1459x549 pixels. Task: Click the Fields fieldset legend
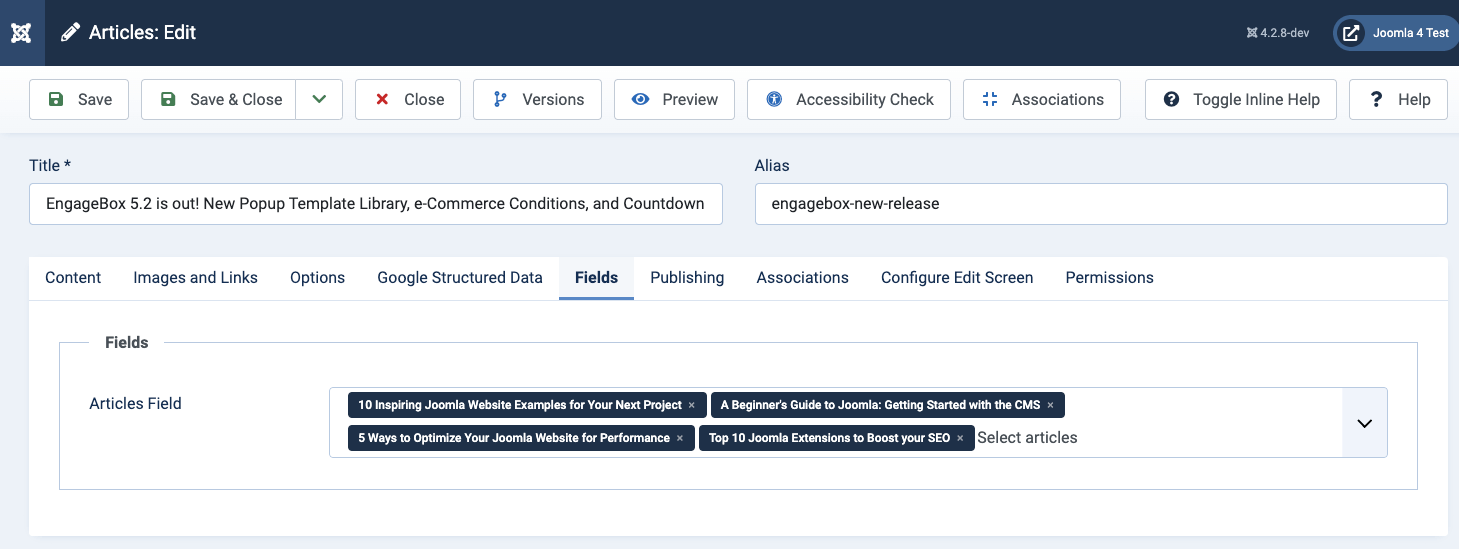(127, 342)
